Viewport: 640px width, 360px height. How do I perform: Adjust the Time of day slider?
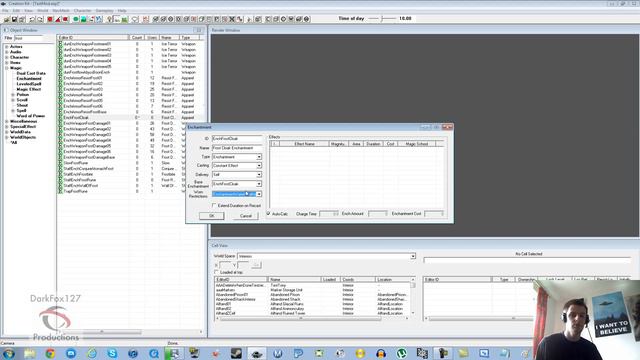(x=382, y=18)
